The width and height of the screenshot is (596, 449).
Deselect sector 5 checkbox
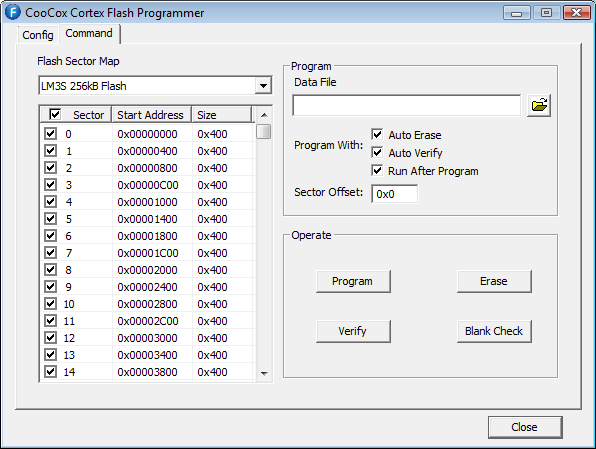pos(50,219)
